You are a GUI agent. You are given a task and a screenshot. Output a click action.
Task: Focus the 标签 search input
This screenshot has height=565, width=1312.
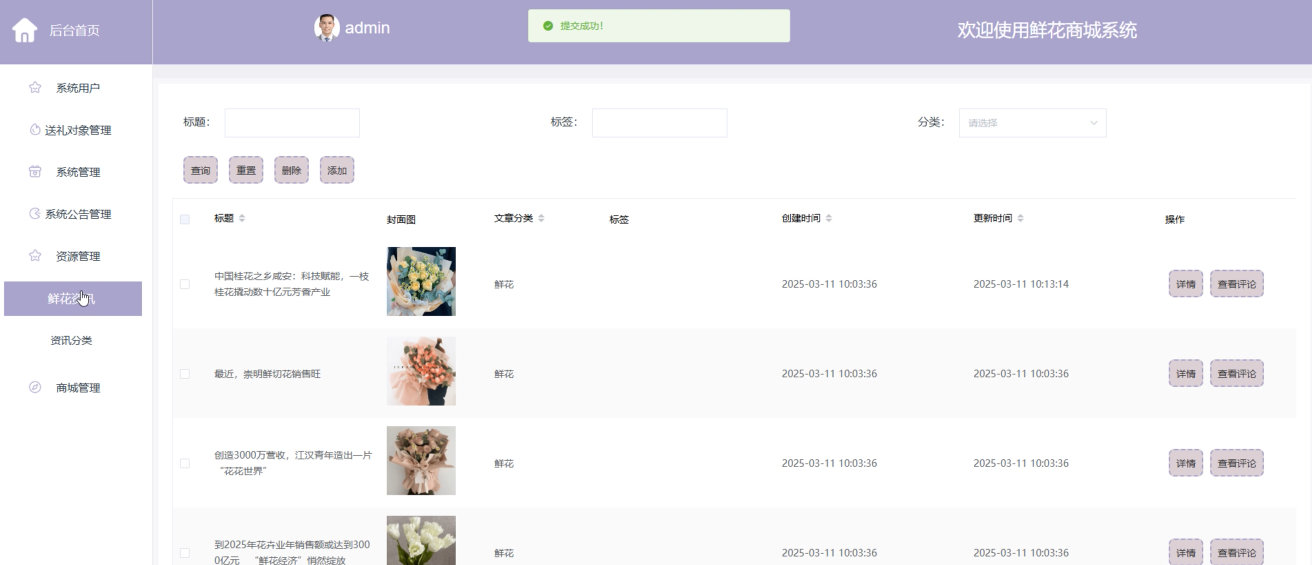click(660, 123)
